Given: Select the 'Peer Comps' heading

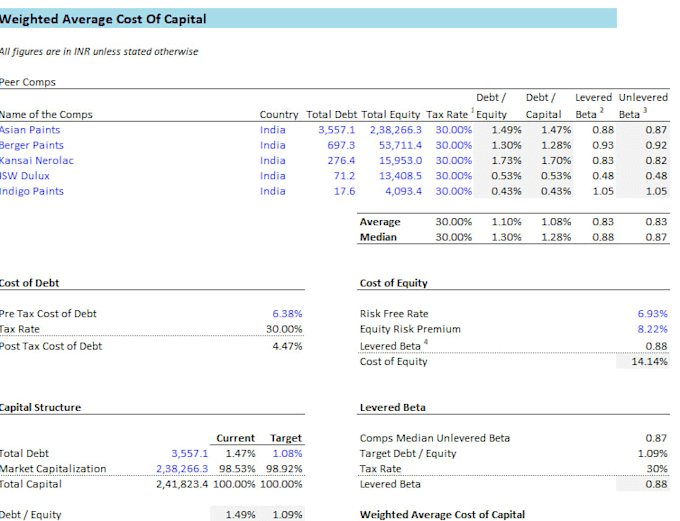Looking at the screenshot, I should 28,82.
